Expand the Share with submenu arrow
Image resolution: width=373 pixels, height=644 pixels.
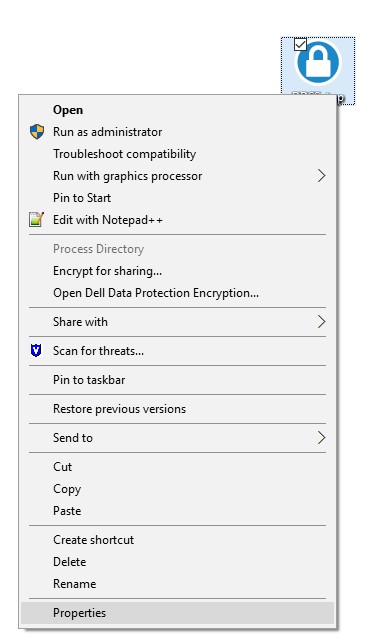click(322, 322)
